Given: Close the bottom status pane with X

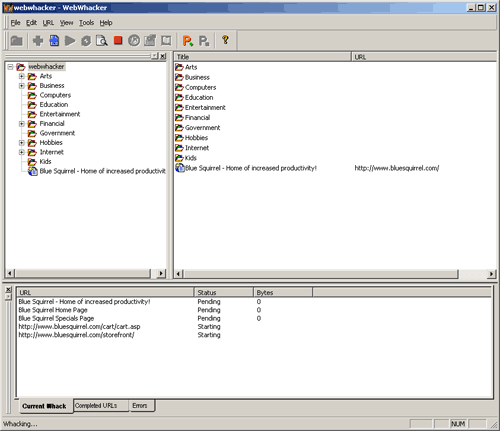Looking at the screenshot, I should coord(8,289).
